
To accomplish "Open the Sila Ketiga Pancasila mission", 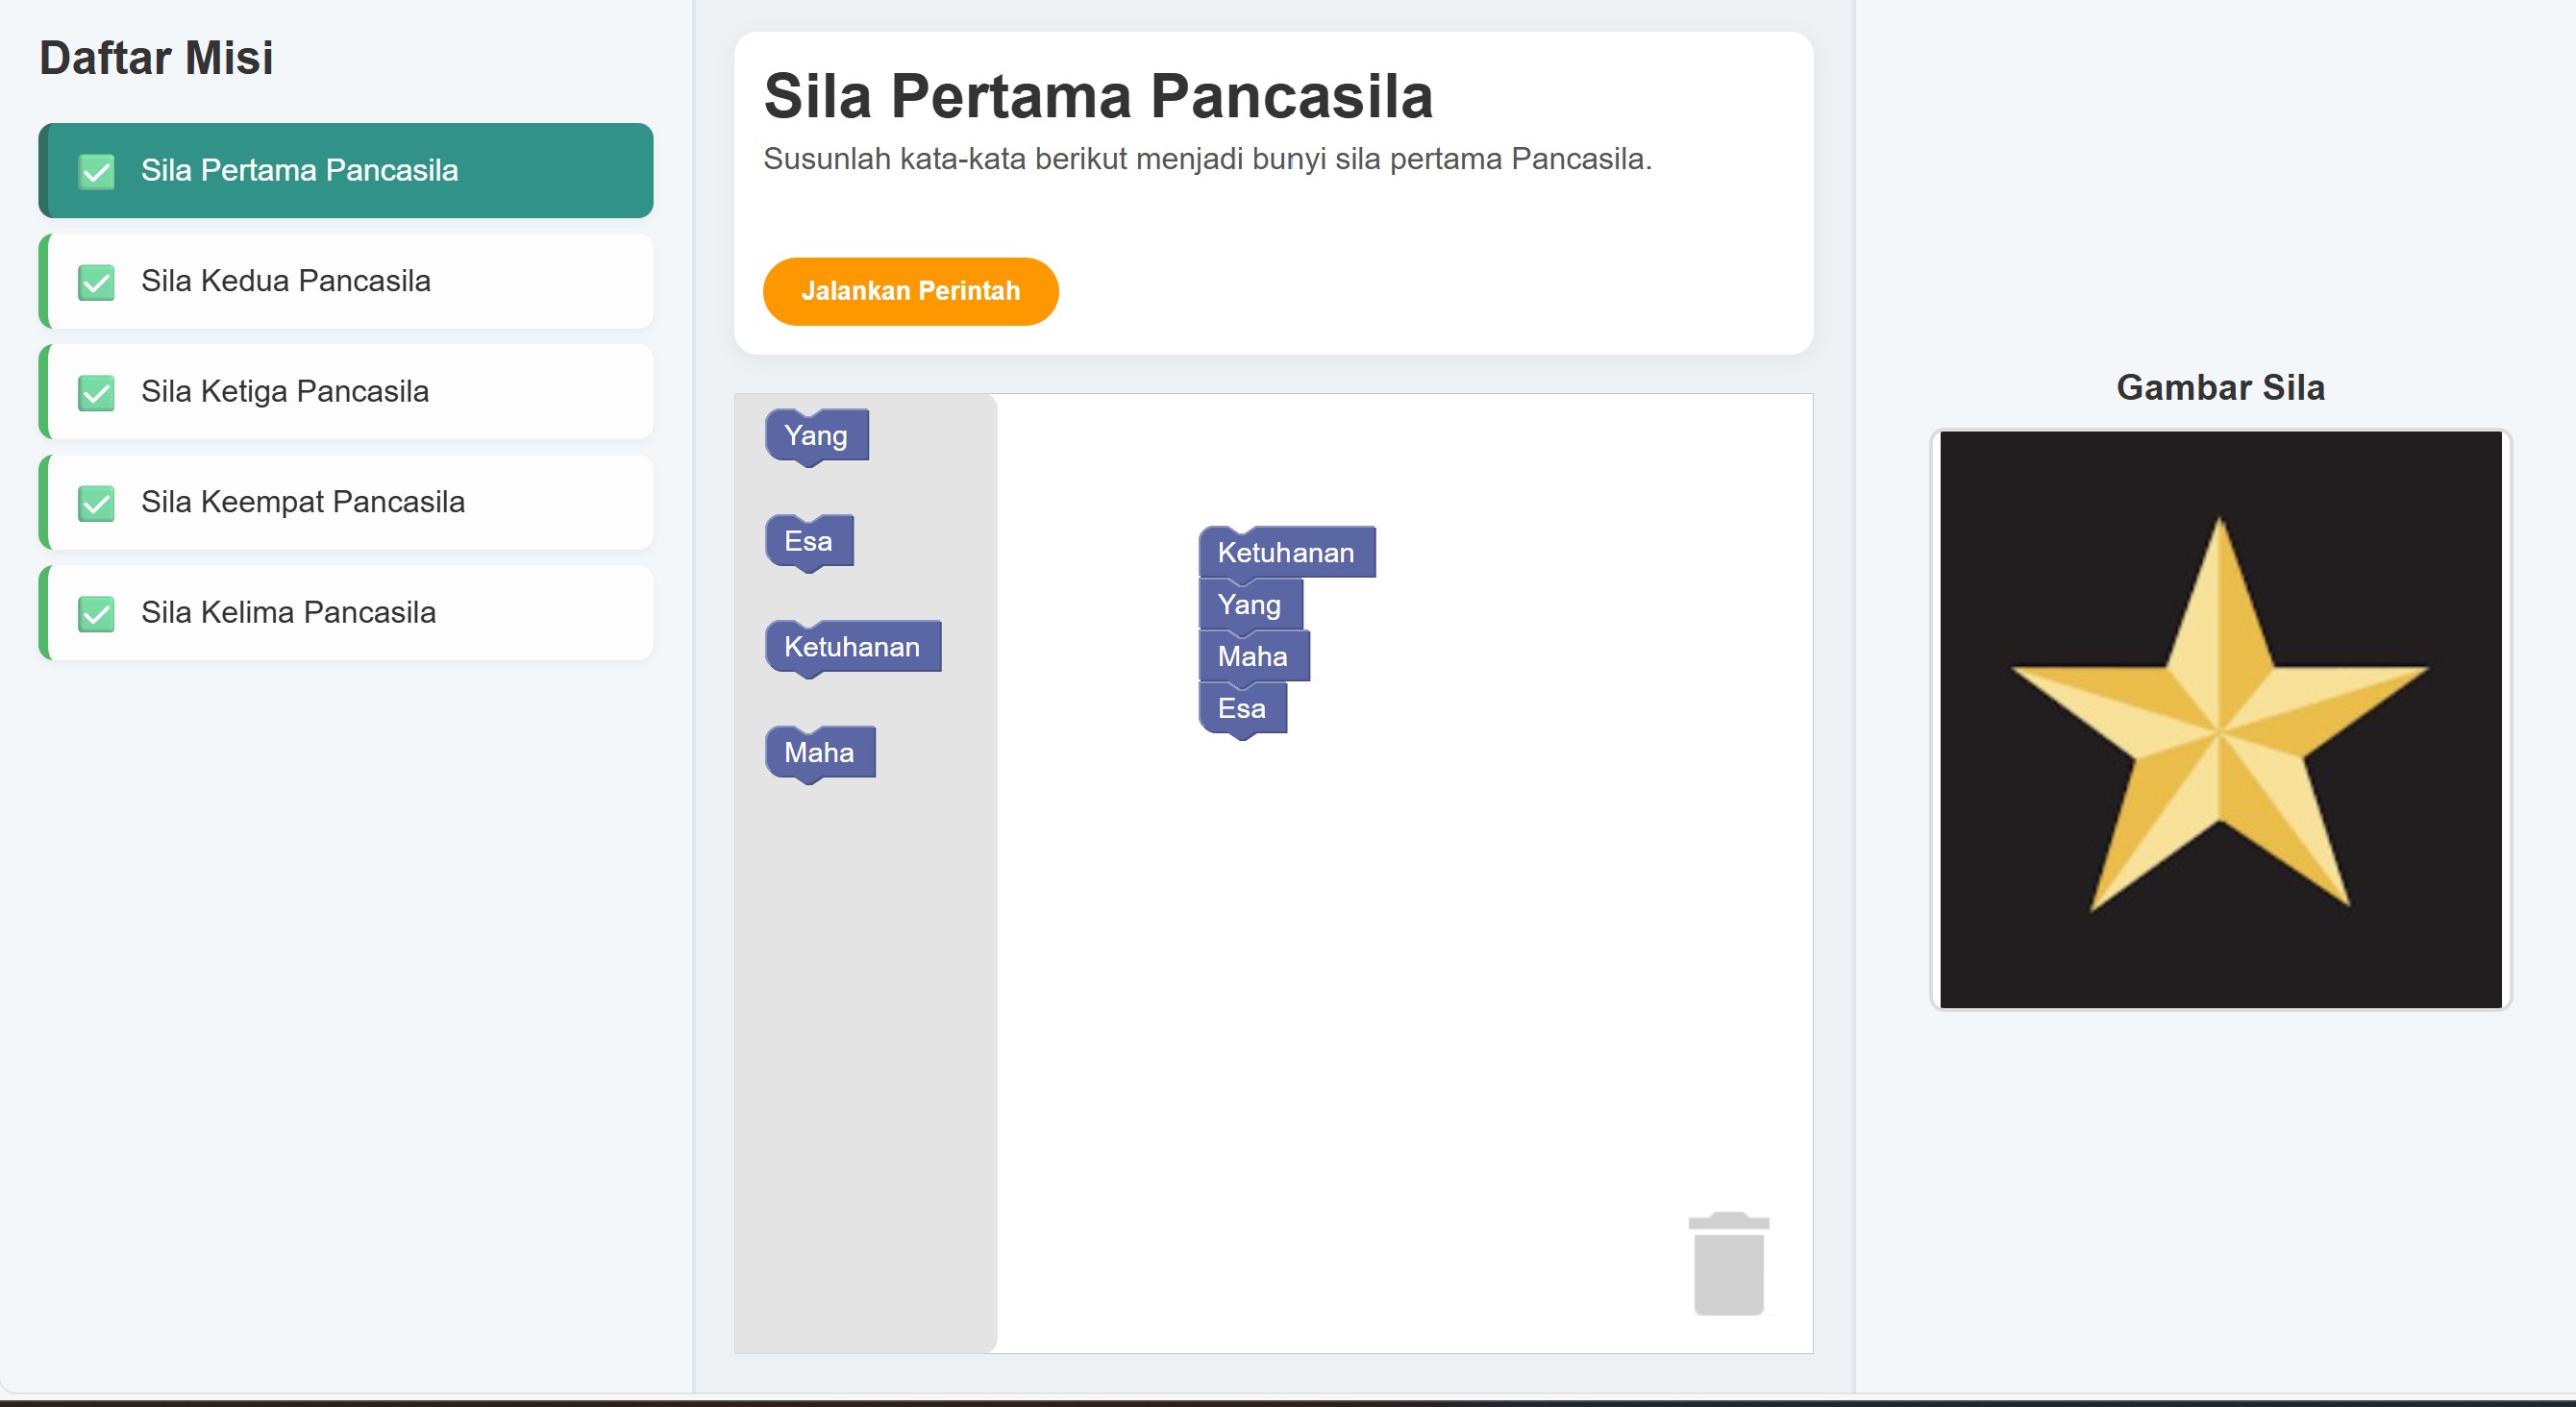I will 285,392.
